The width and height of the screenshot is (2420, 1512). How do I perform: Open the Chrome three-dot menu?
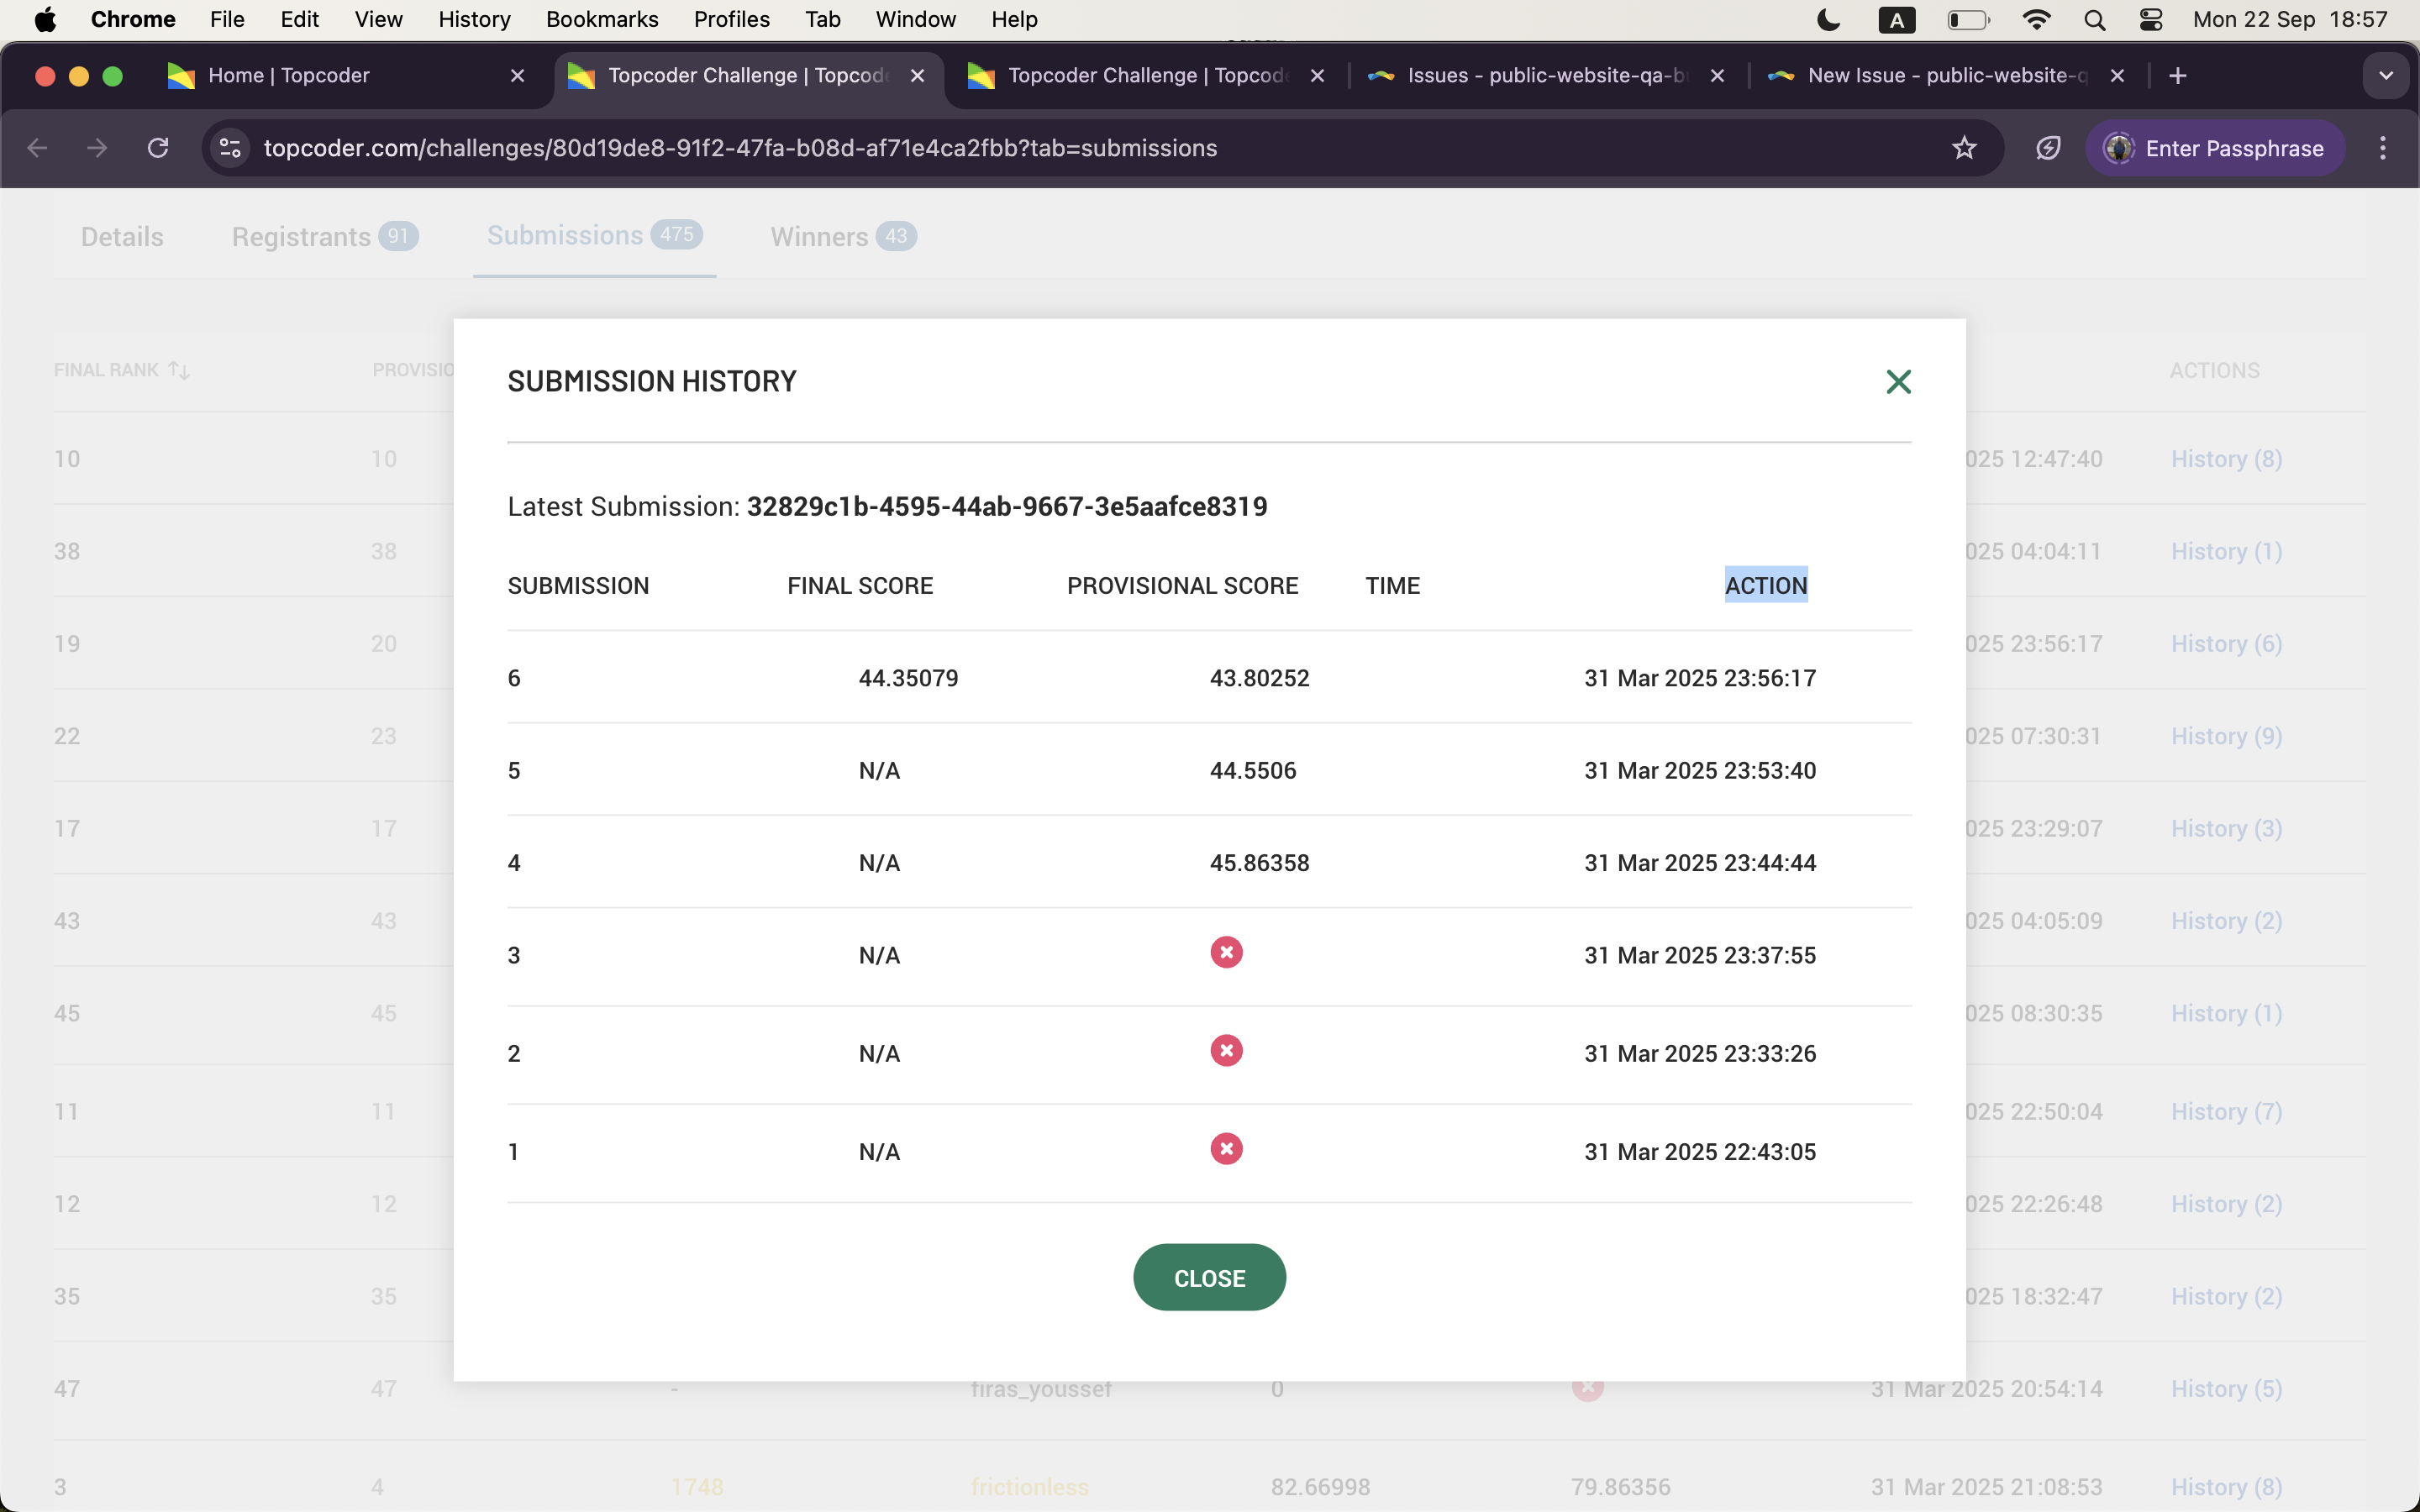click(2382, 148)
